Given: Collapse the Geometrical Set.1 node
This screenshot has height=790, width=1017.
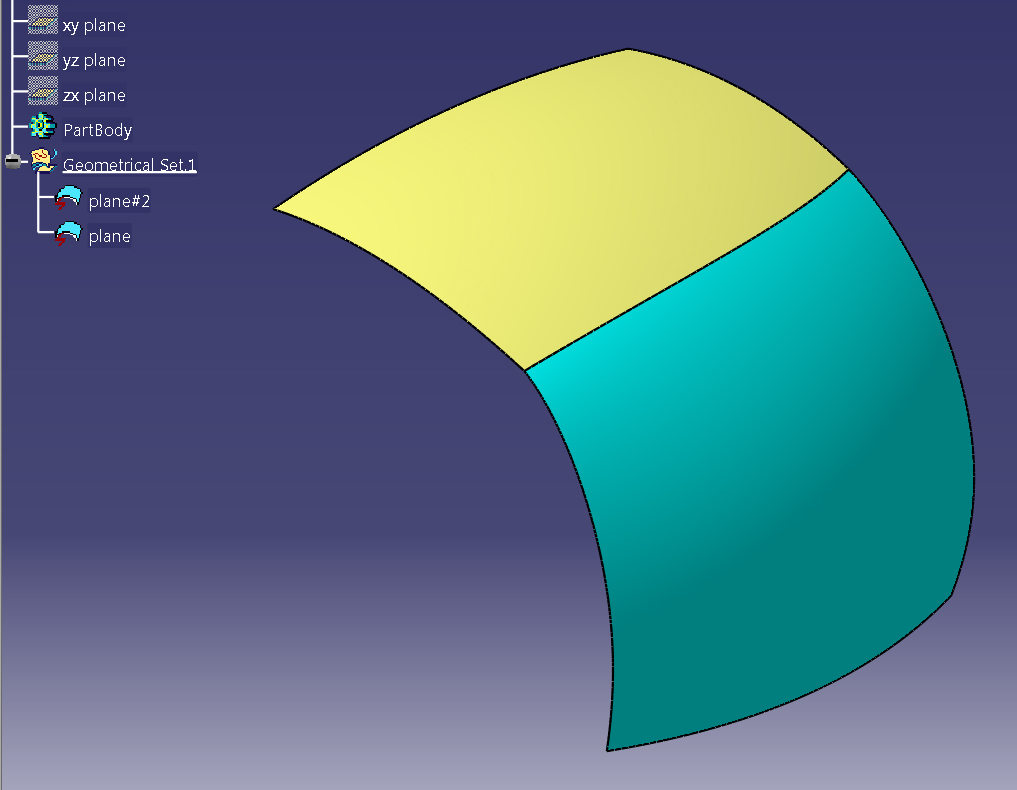Looking at the screenshot, I should [12, 161].
